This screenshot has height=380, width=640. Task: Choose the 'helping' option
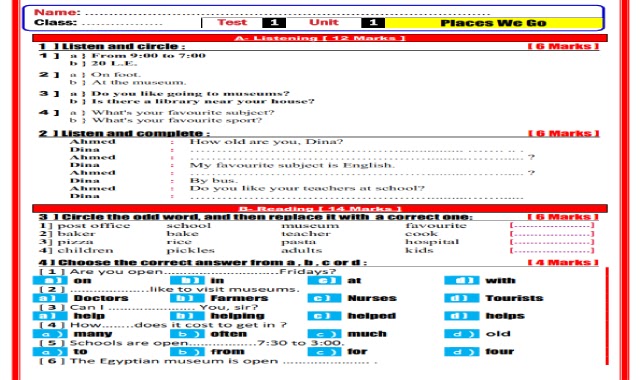[238, 316]
